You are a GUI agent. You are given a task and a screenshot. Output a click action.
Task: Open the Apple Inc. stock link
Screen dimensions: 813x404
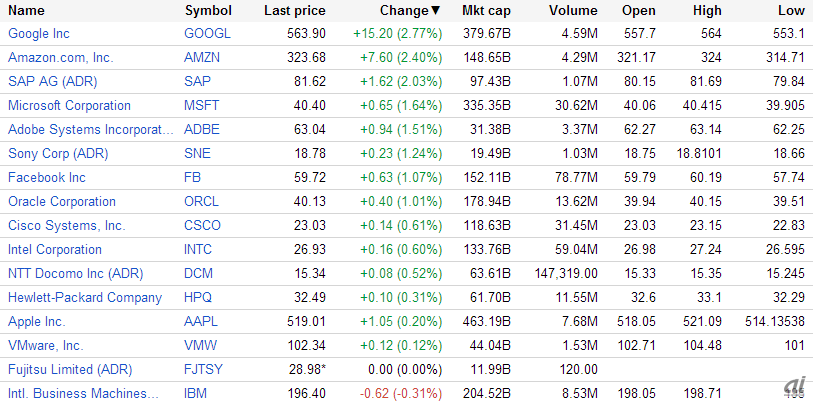pos(36,321)
